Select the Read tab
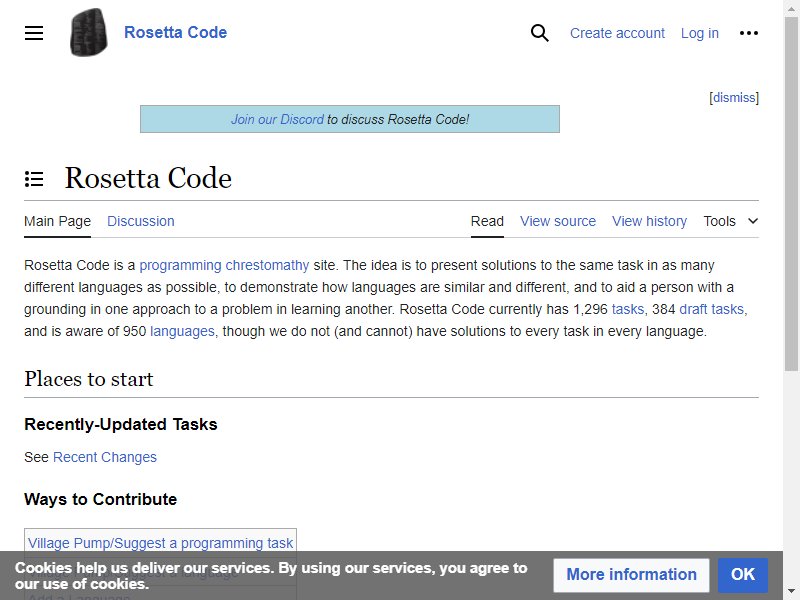The image size is (800, 600). click(x=487, y=221)
